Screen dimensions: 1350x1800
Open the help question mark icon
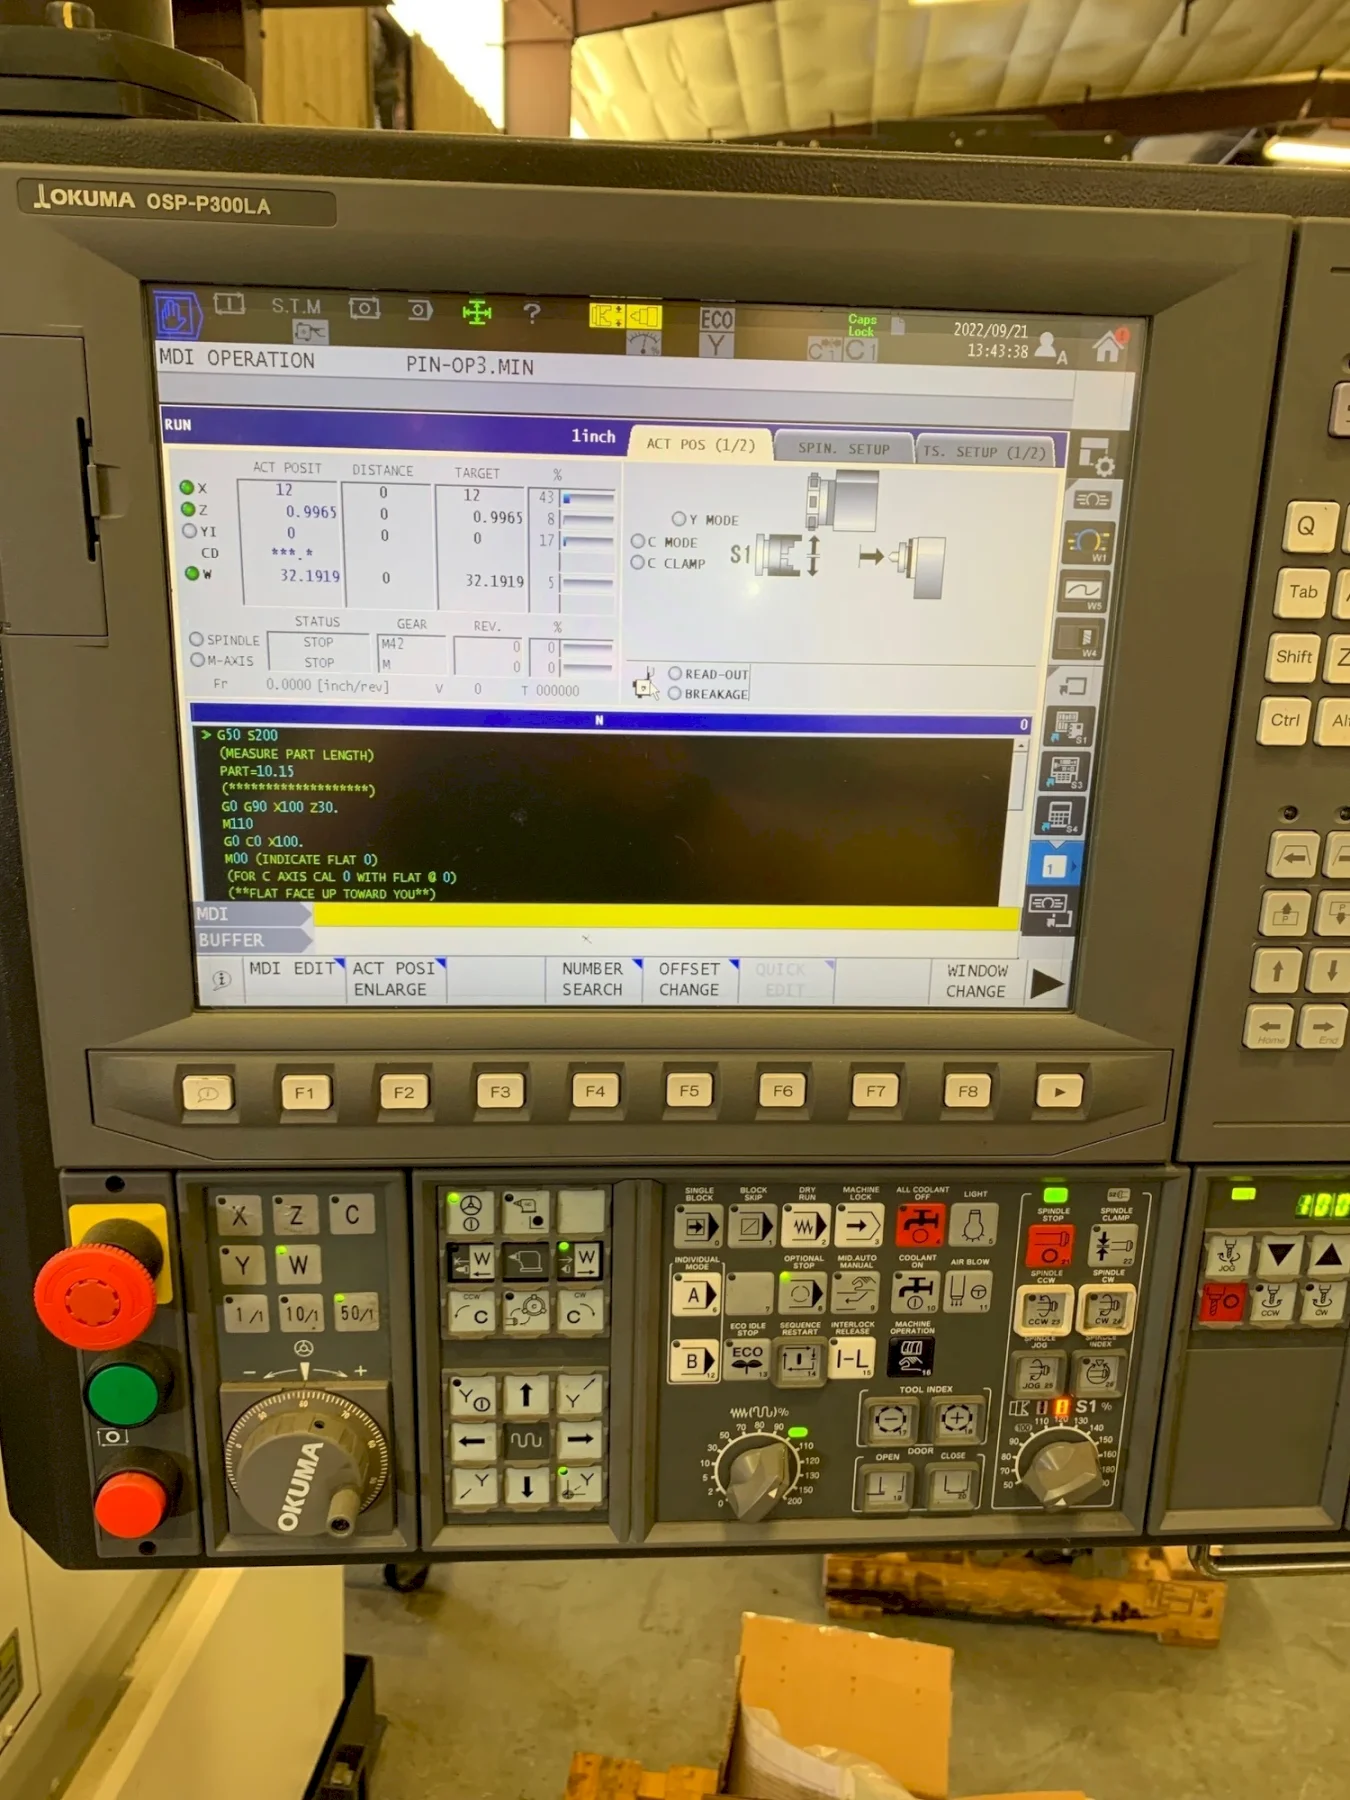pos(532,313)
